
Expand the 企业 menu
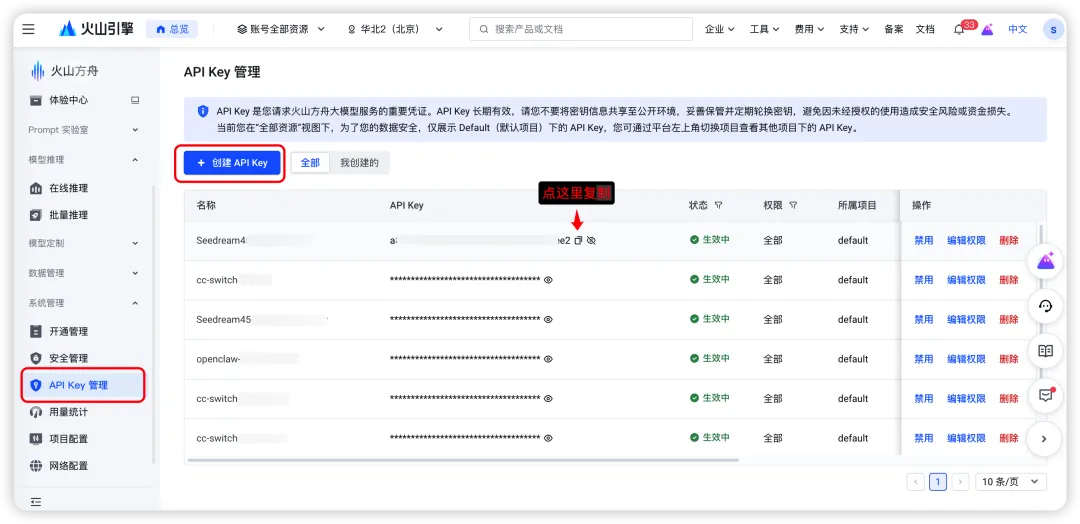(719, 29)
